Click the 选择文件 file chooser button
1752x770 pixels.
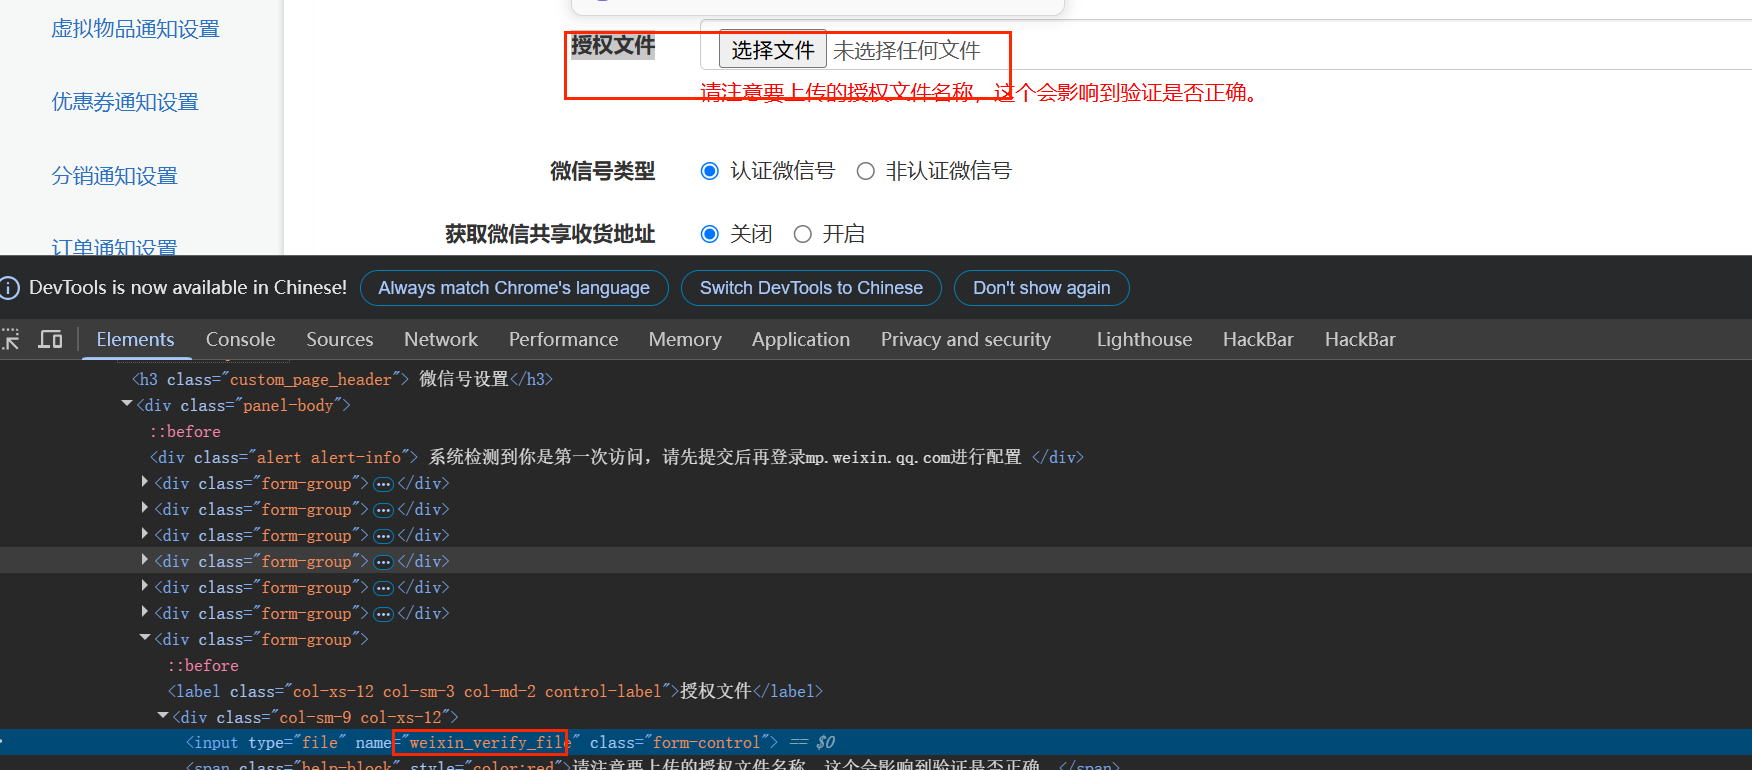[x=772, y=50]
